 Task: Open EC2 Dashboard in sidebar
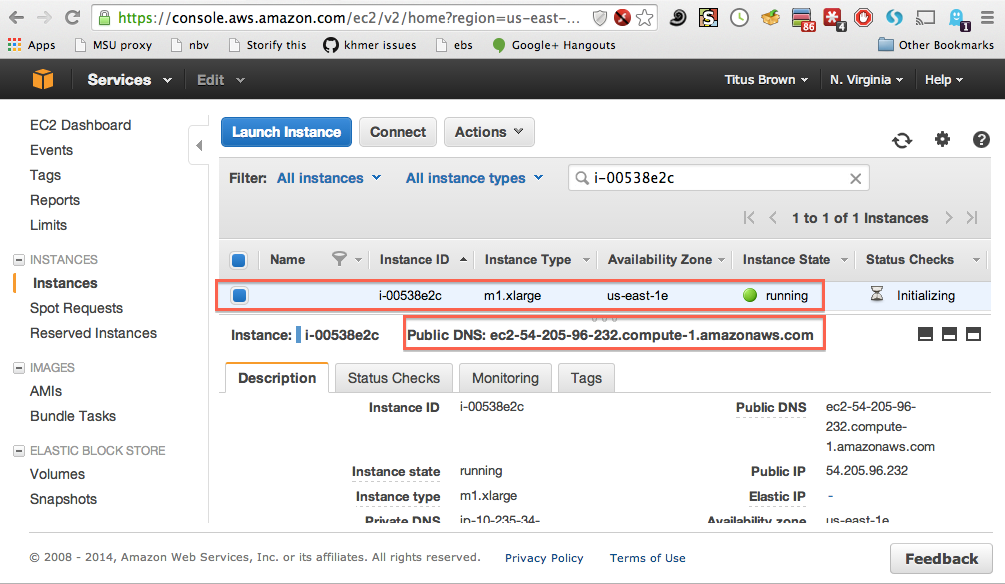tap(80, 125)
